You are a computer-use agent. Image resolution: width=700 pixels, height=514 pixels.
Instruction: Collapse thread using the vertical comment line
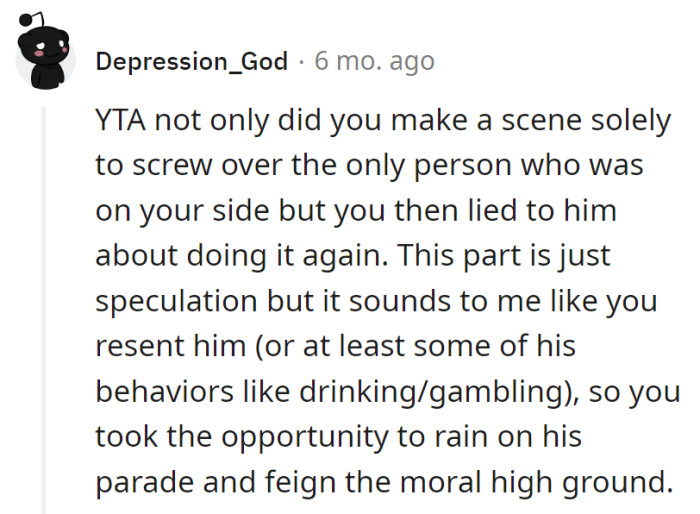click(43, 300)
